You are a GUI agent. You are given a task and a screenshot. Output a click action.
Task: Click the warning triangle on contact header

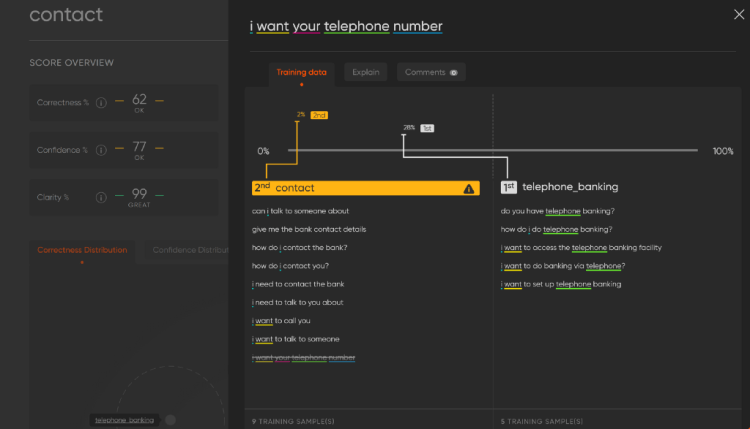tap(469, 188)
